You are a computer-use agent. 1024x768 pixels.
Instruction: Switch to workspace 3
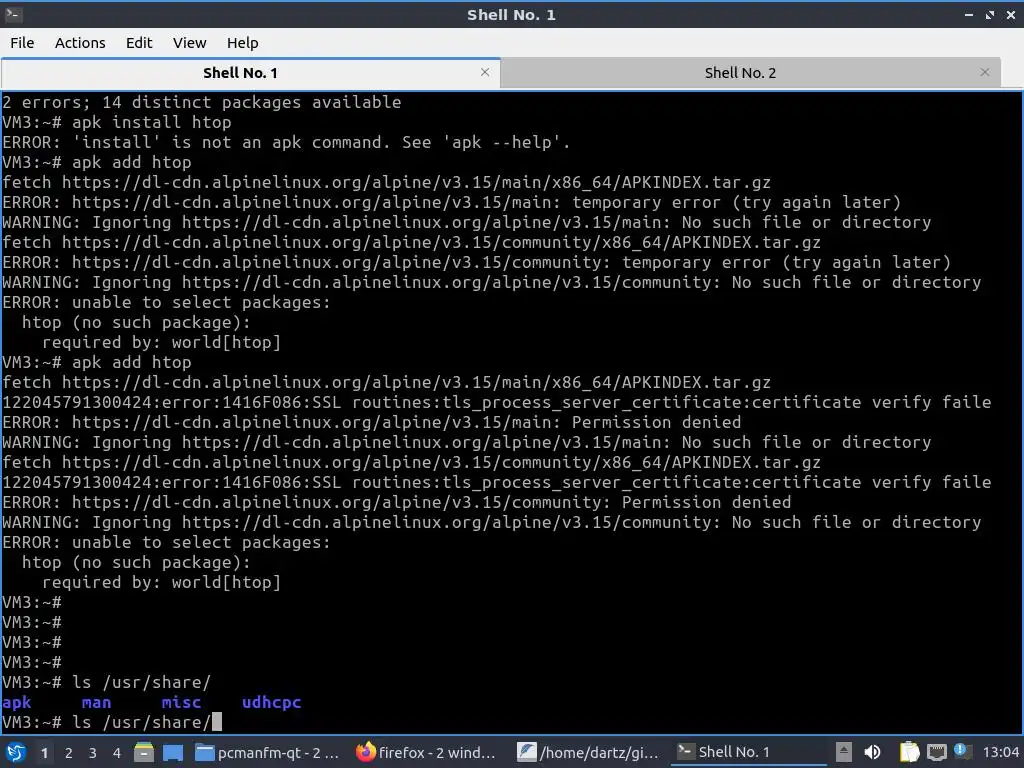tap(93, 753)
